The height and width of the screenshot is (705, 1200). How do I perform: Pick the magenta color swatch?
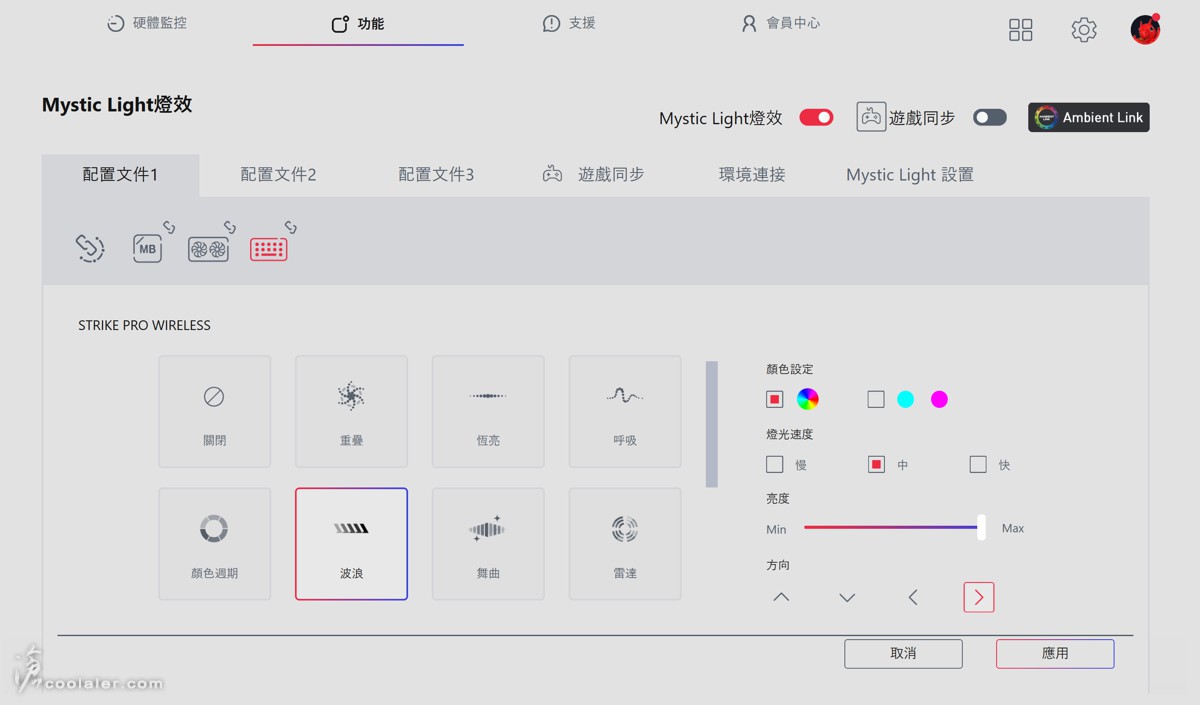click(939, 399)
